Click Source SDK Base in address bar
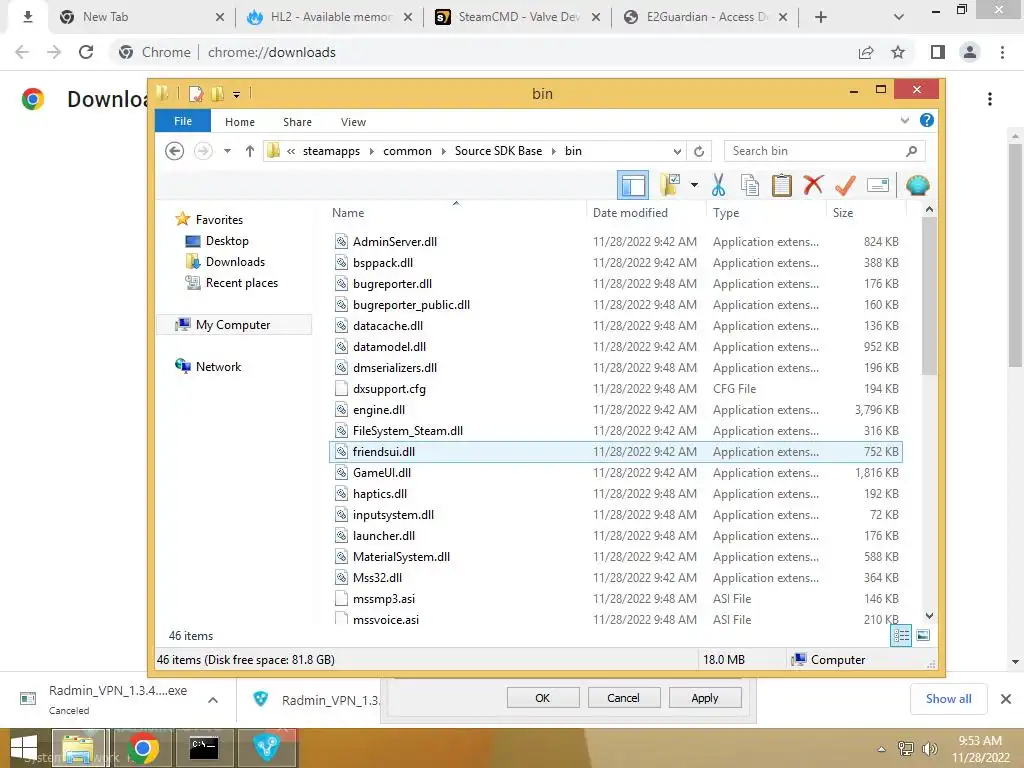The height and width of the screenshot is (768, 1024). (498, 151)
